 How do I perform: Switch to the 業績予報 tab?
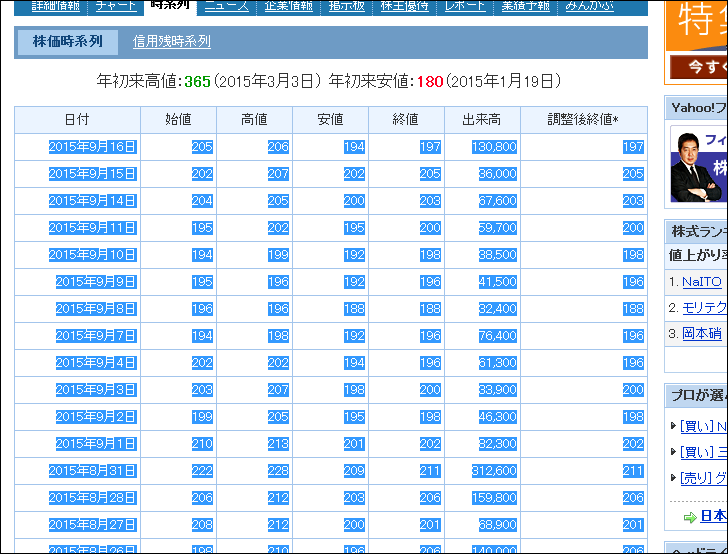pyautogui.click(x=526, y=6)
